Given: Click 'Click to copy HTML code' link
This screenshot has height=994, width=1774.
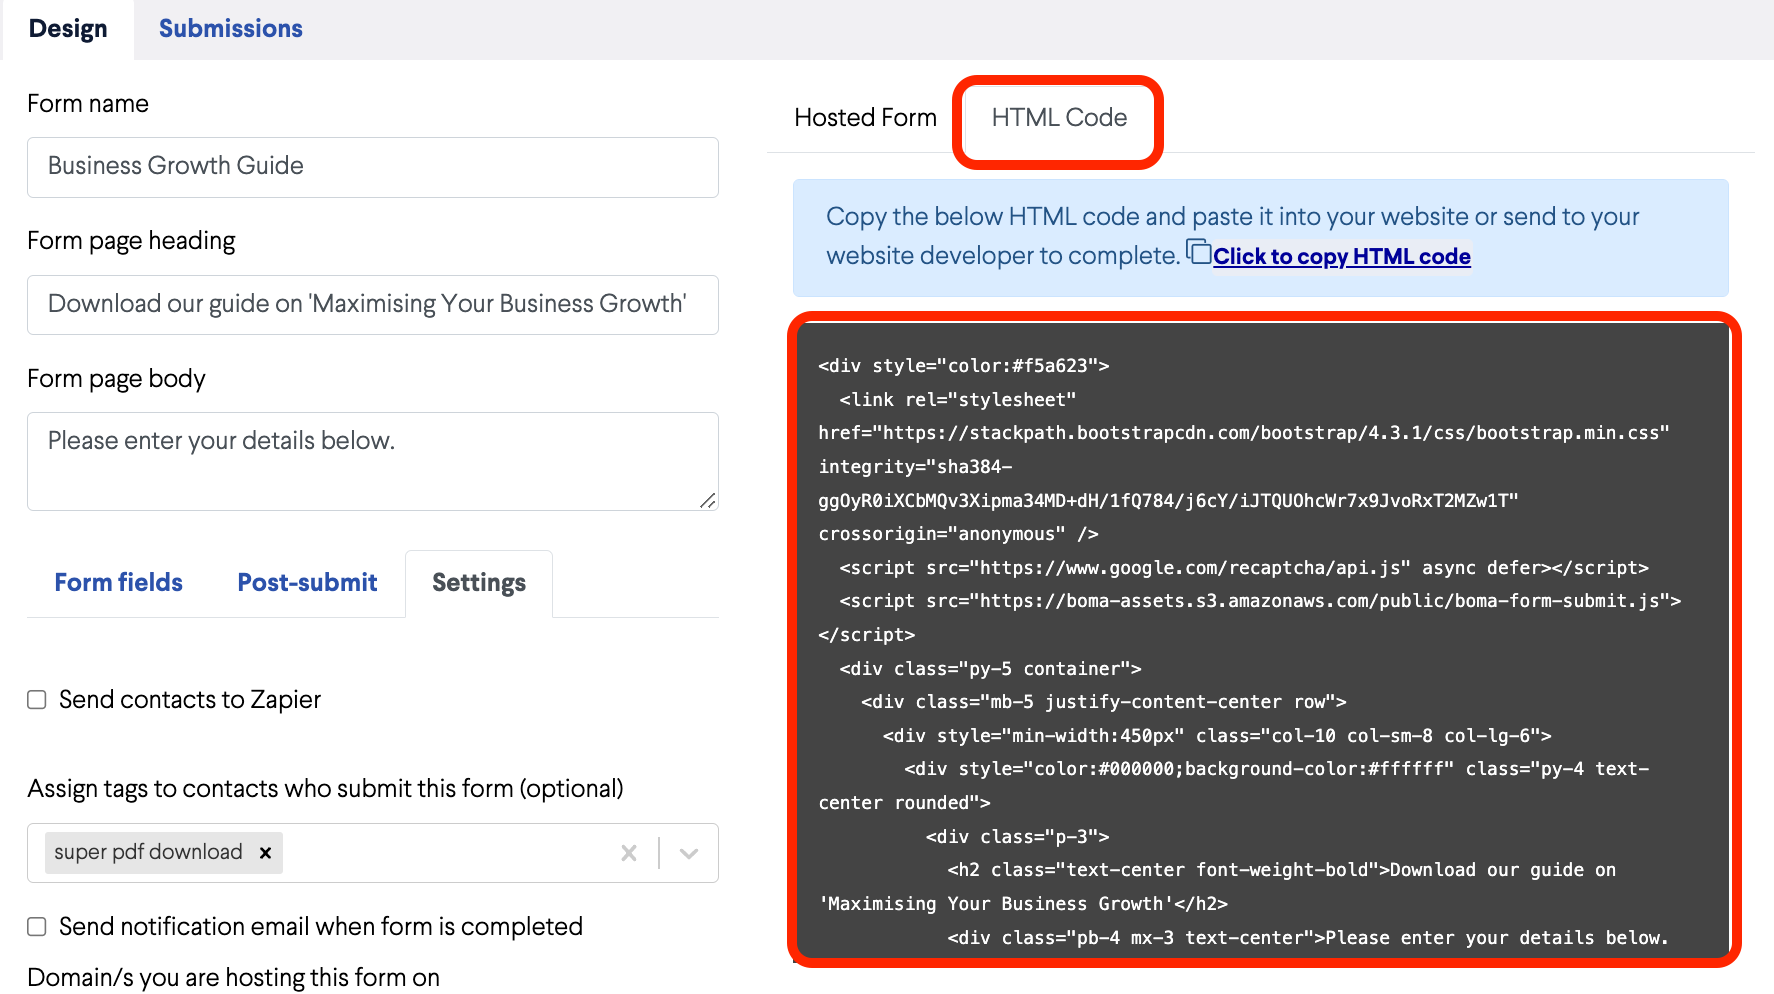Looking at the screenshot, I should click(x=1341, y=257).
